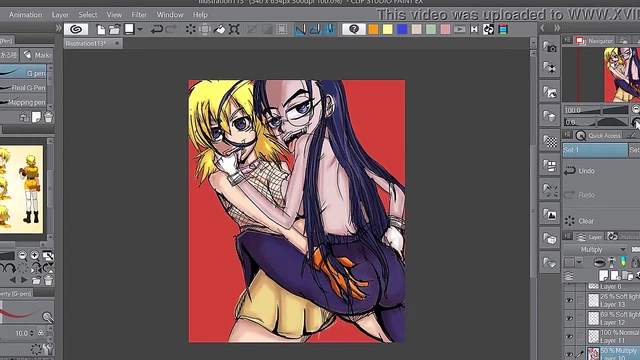
Task: Zoom in on the Sub View panel
Action: tap(35, 256)
